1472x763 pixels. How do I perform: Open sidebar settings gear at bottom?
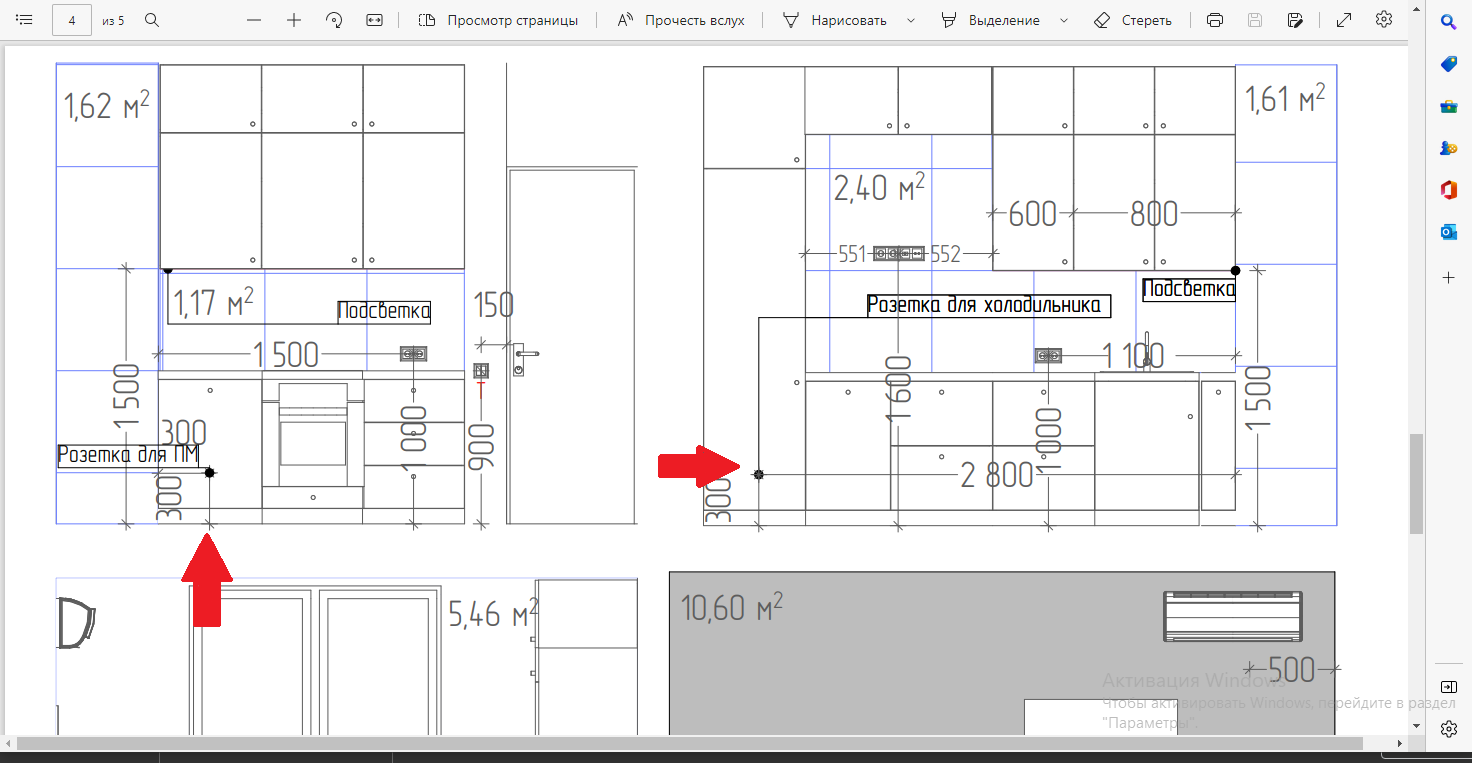[1448, 729]
